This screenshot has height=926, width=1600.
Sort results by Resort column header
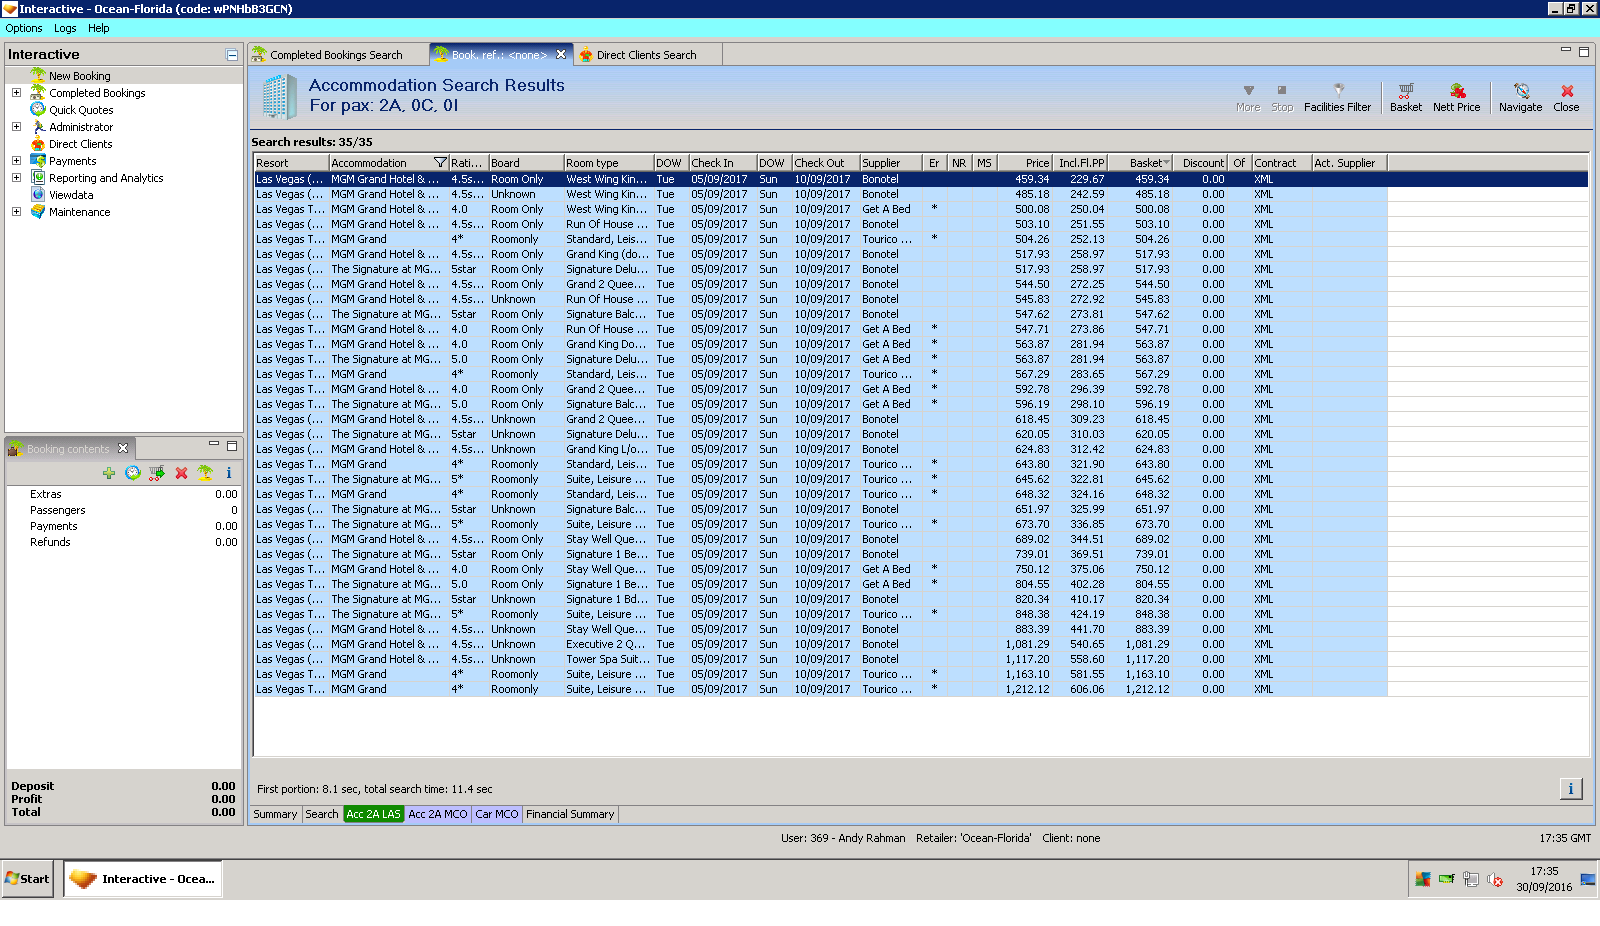pyautogui.click(x=291, y=163)
